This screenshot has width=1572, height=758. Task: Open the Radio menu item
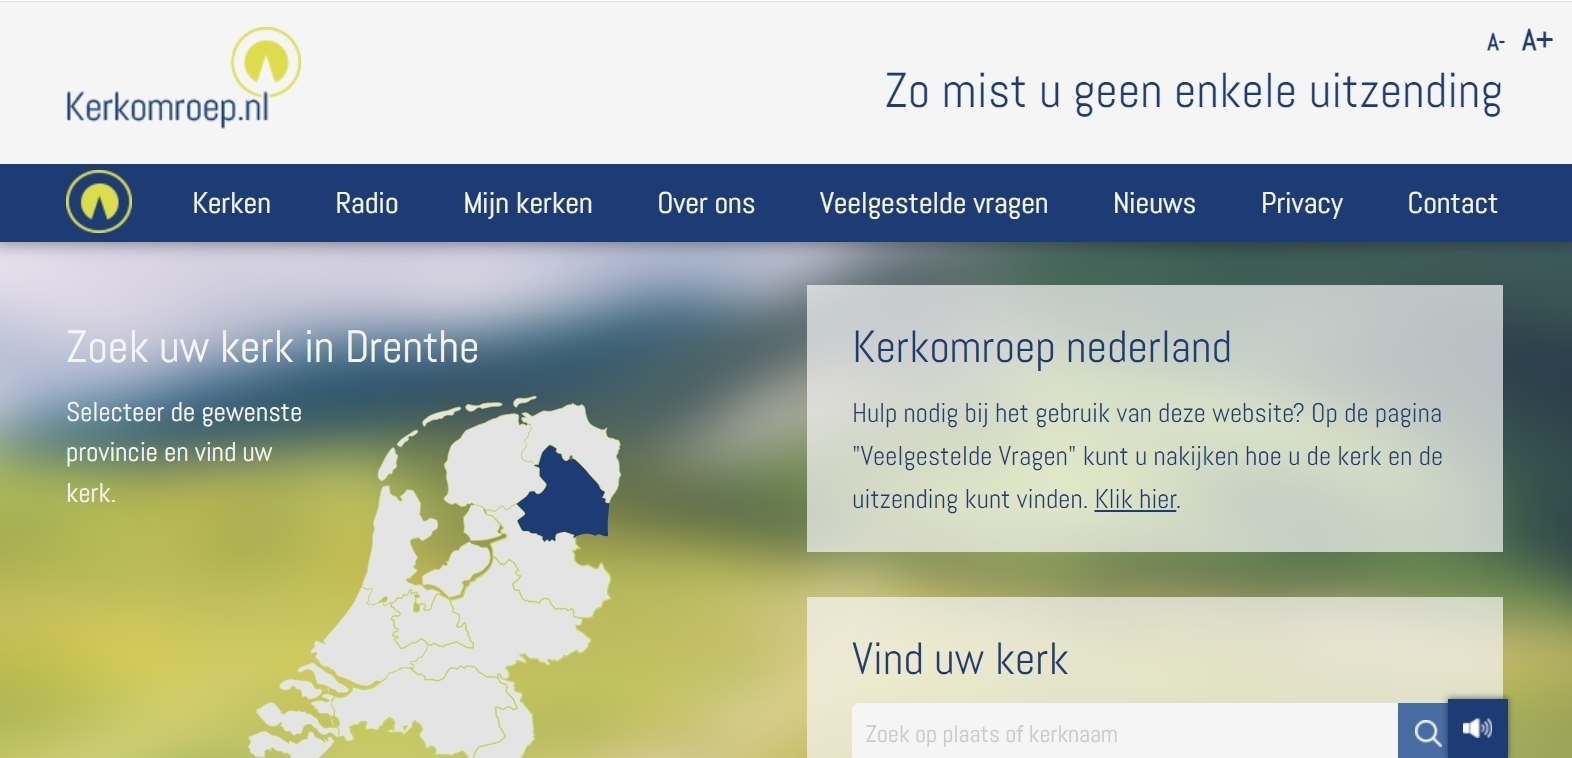coord(367,203)
